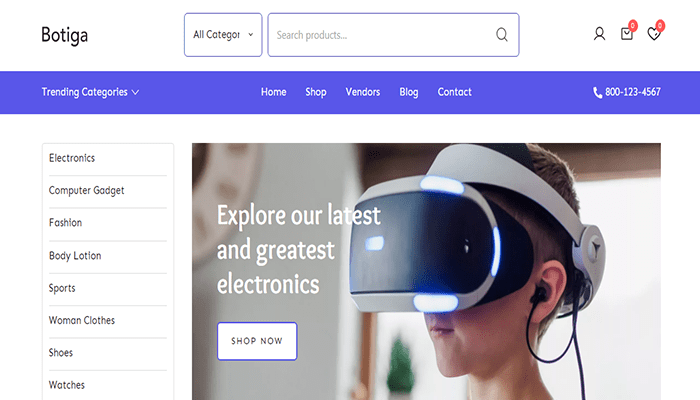Go to the Home menu item
Viewport: 700px width, 400px height.
pyautogui.click(x=274, y=92)
